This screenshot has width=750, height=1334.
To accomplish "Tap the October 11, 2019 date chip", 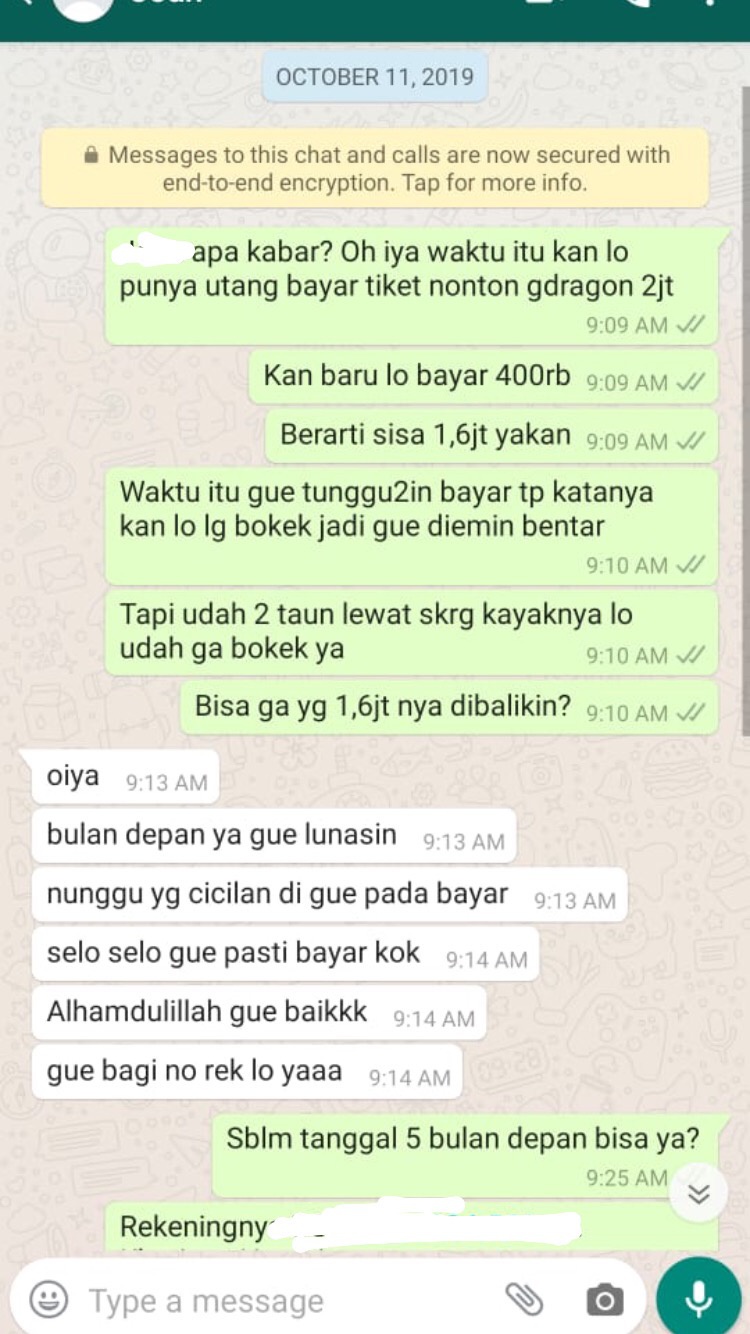I will coord(375,77).
